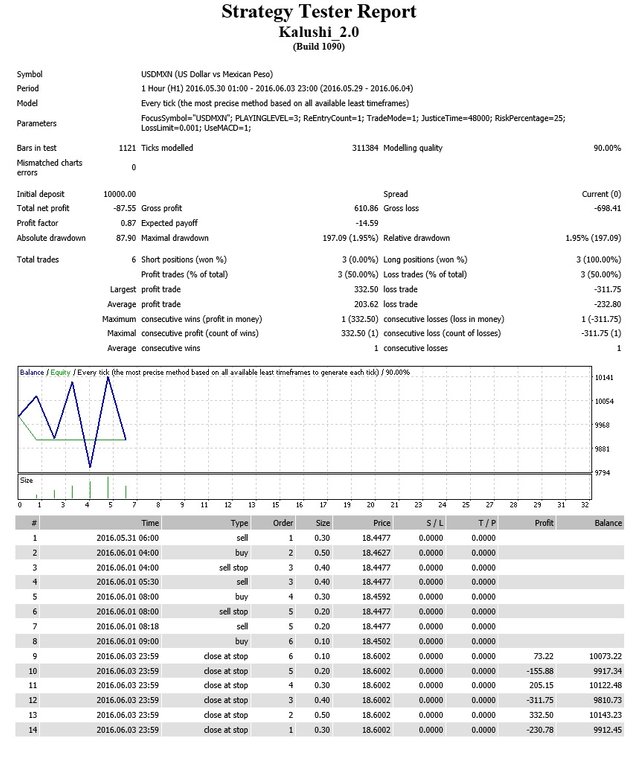Viewport: 640px width, 759px height.
Task: Click the 9794 chart axis label
Action: pos(603,473)
